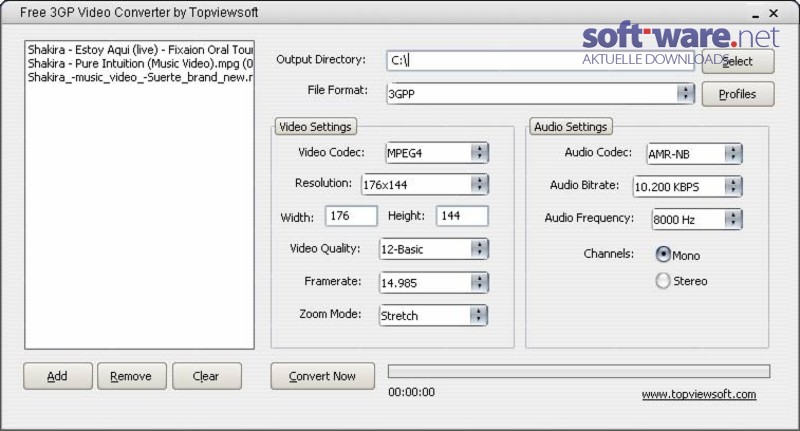Click the Width input field

coord(352,216)
